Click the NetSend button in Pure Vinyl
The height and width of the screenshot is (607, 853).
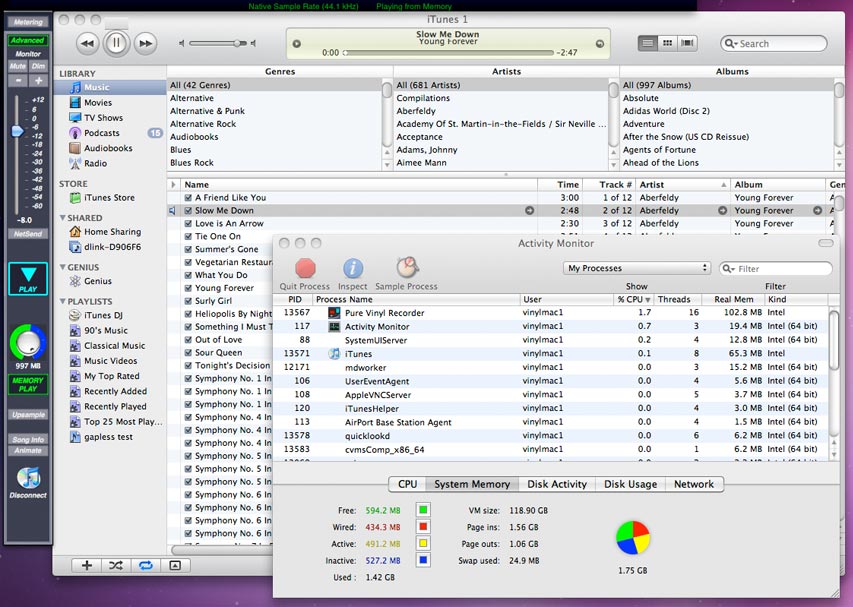click(28, 234)
